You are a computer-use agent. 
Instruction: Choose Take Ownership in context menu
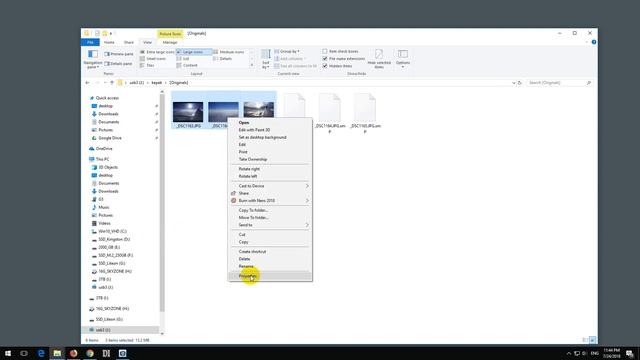[270, 159]
